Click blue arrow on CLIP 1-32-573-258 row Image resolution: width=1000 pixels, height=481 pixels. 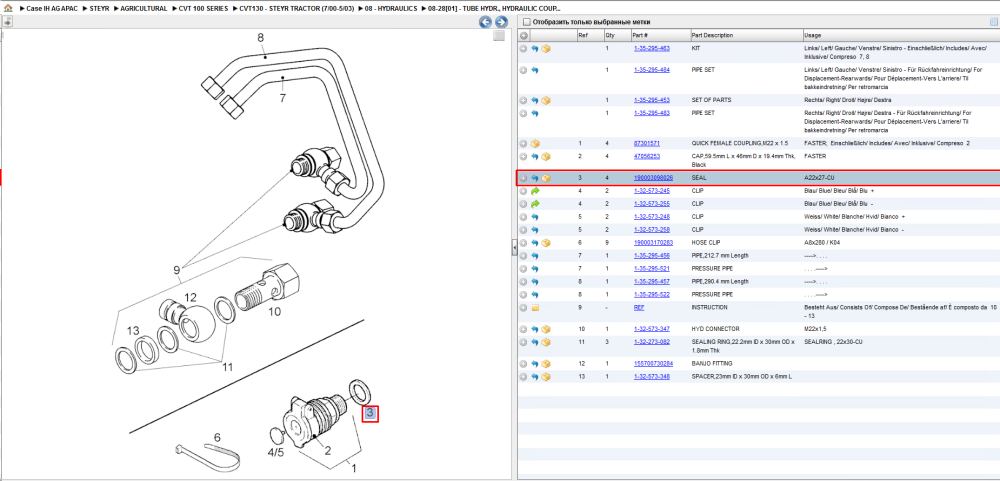coord(534,230)
